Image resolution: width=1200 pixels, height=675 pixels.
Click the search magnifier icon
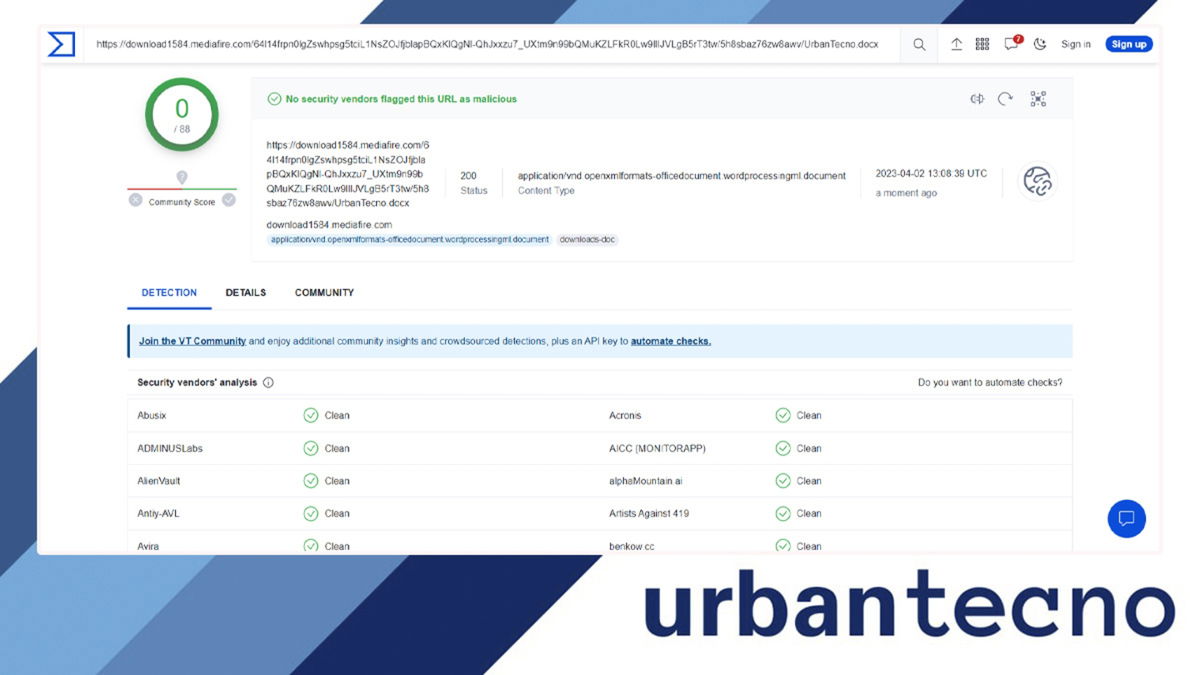[x=919, y=44]
